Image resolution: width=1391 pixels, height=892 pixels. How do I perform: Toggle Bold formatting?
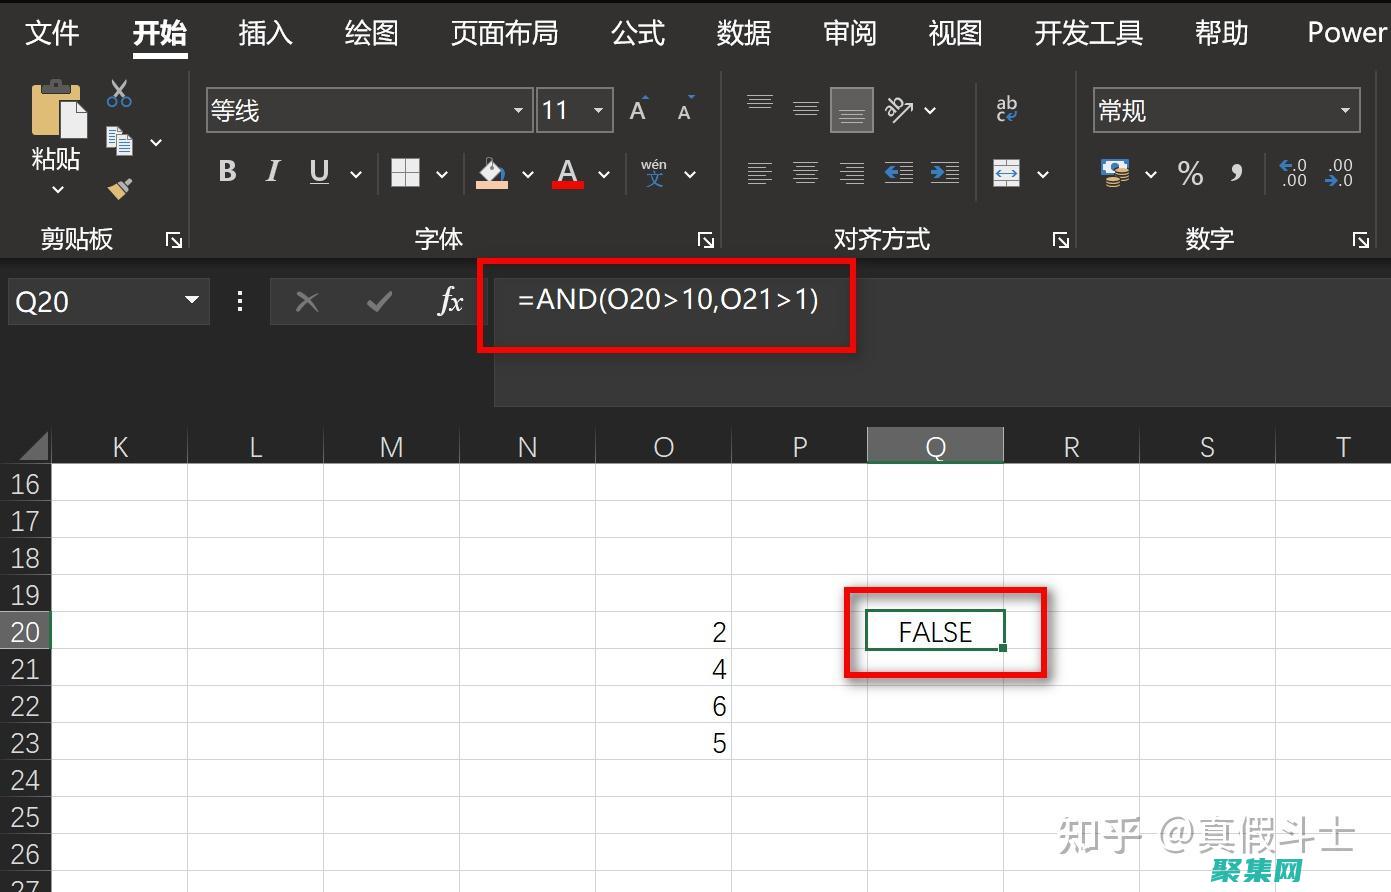click(227, 172)
